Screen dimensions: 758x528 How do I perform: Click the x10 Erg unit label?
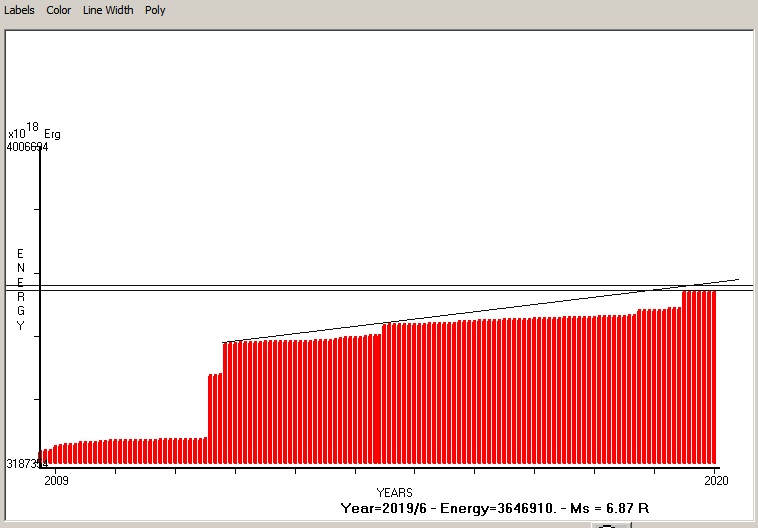tap(33, 132)
